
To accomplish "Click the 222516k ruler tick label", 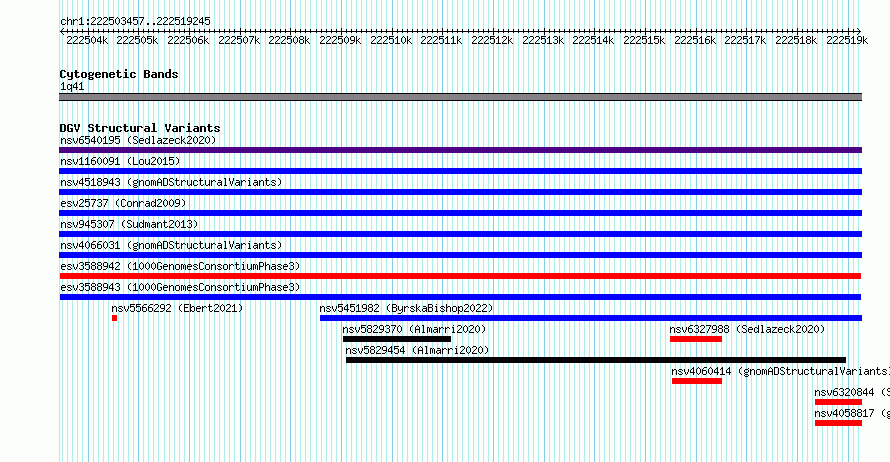I will 695,40.
